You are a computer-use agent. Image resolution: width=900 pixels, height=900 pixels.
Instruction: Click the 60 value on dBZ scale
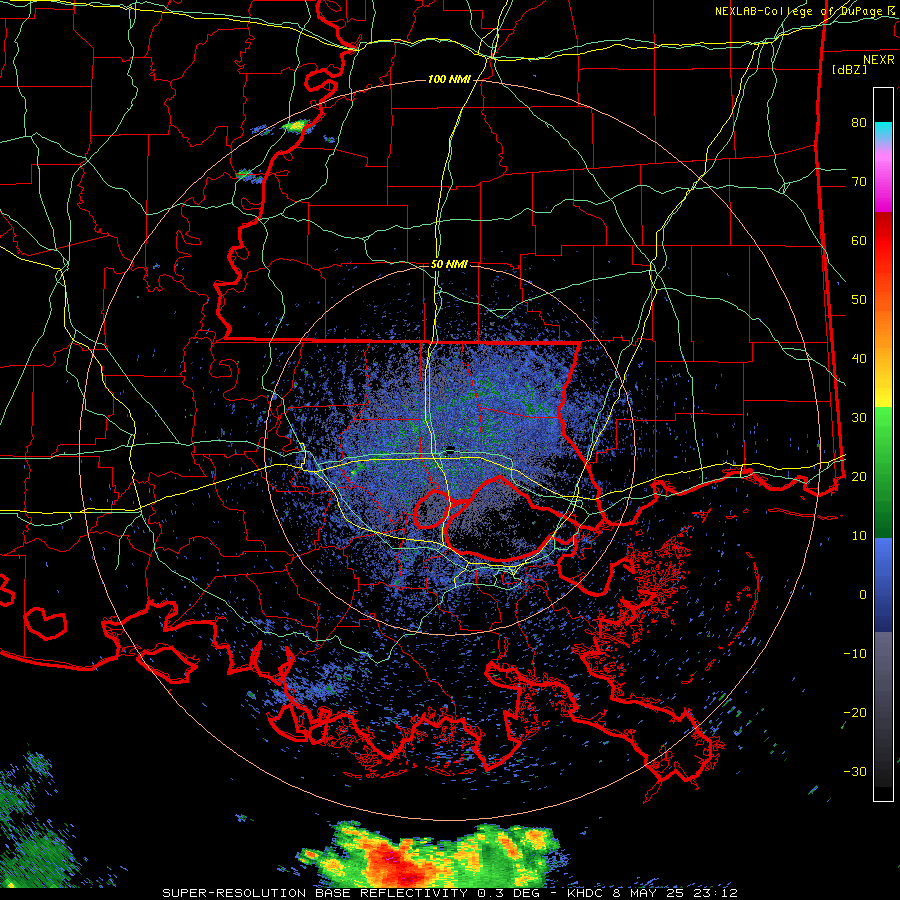point(859,240)
